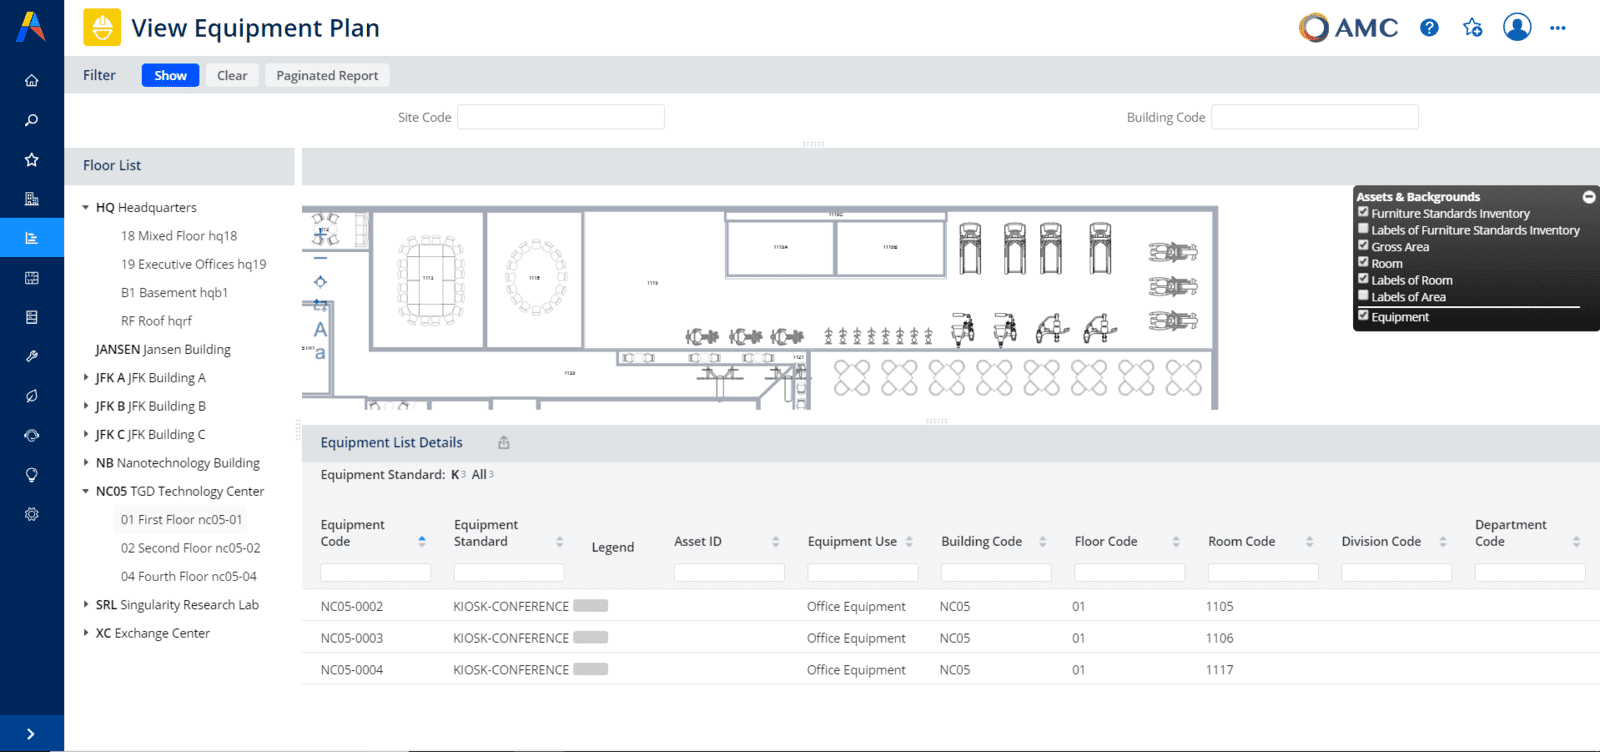Collapse the Assets & Backgrounds panel
This screenshot has width=1600, height=752.
tap(1588, 197)
